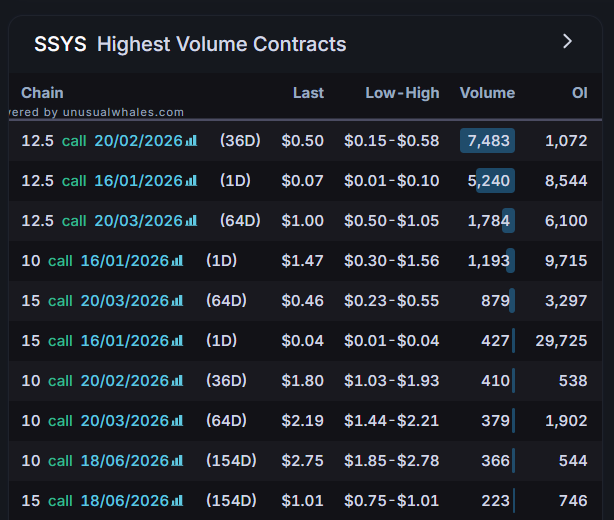Click the $0.07 last price
The image size is (614, 520).
tap(302, 181)
